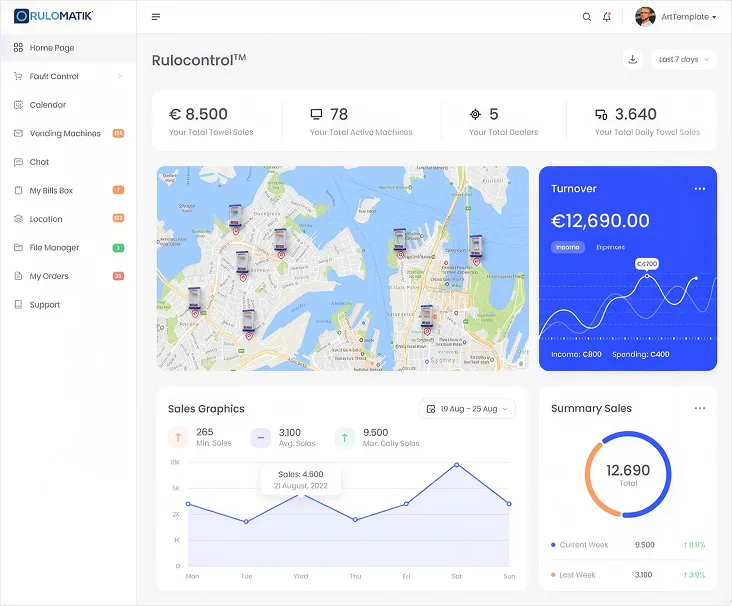
Task: Open File Manager in sidebar
Action: point(68,247)
